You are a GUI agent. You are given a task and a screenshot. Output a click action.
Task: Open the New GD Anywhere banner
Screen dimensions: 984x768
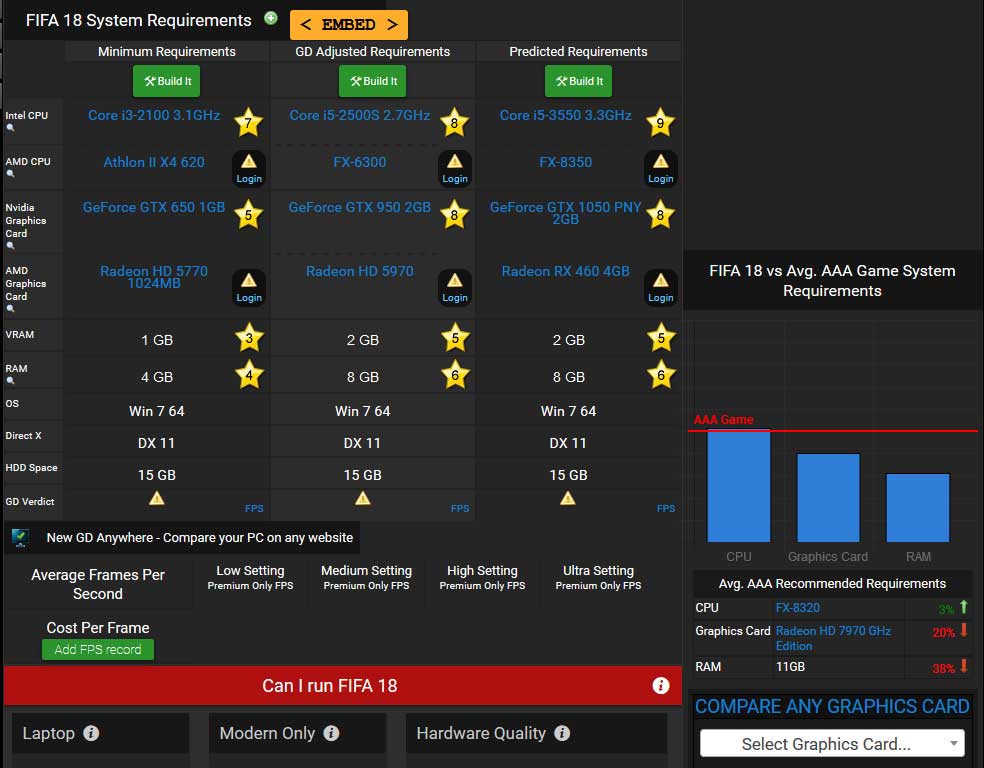[x=182, y=538]
